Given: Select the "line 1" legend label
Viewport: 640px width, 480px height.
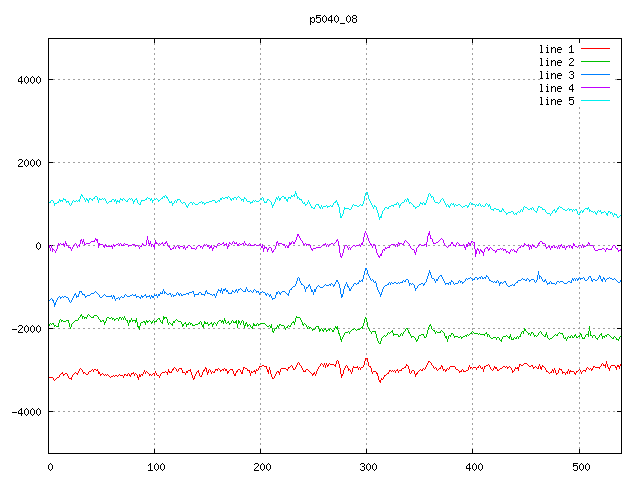Looking at the screenshot, I should [x=557, y=49].
